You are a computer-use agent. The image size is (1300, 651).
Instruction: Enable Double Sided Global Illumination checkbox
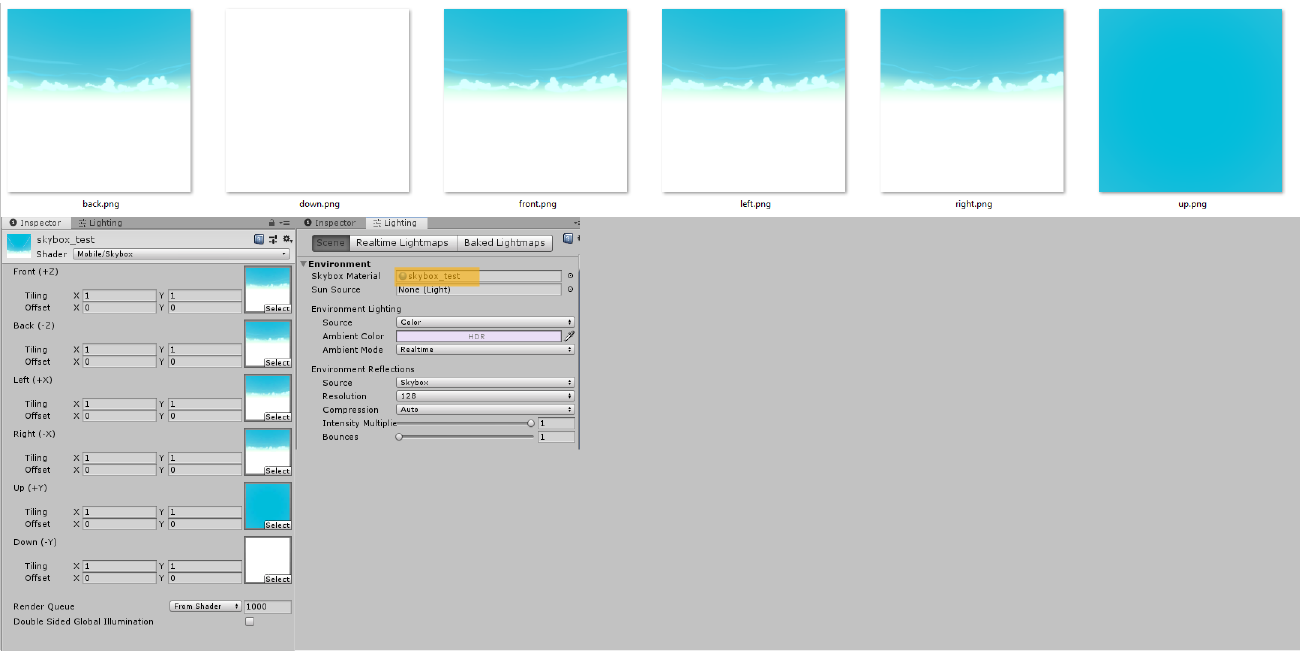[250, 622]
